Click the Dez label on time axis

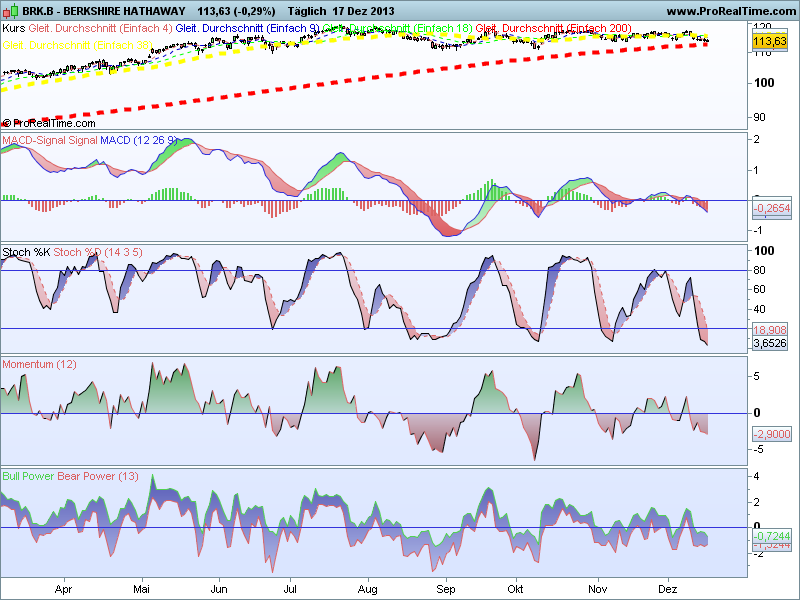tap(667, 589)
